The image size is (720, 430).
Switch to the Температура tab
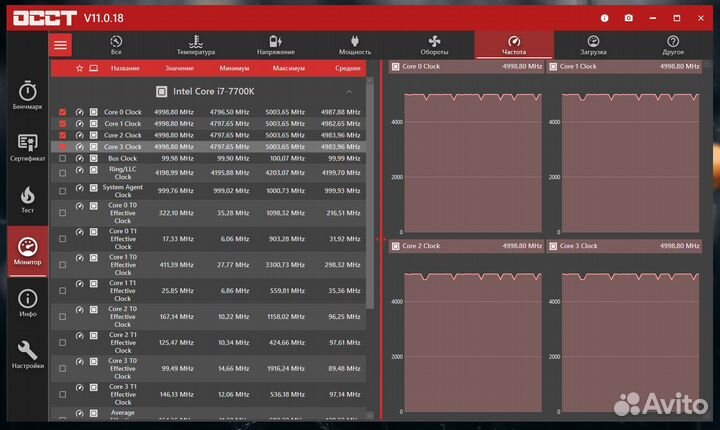click(x=195, y=45)
